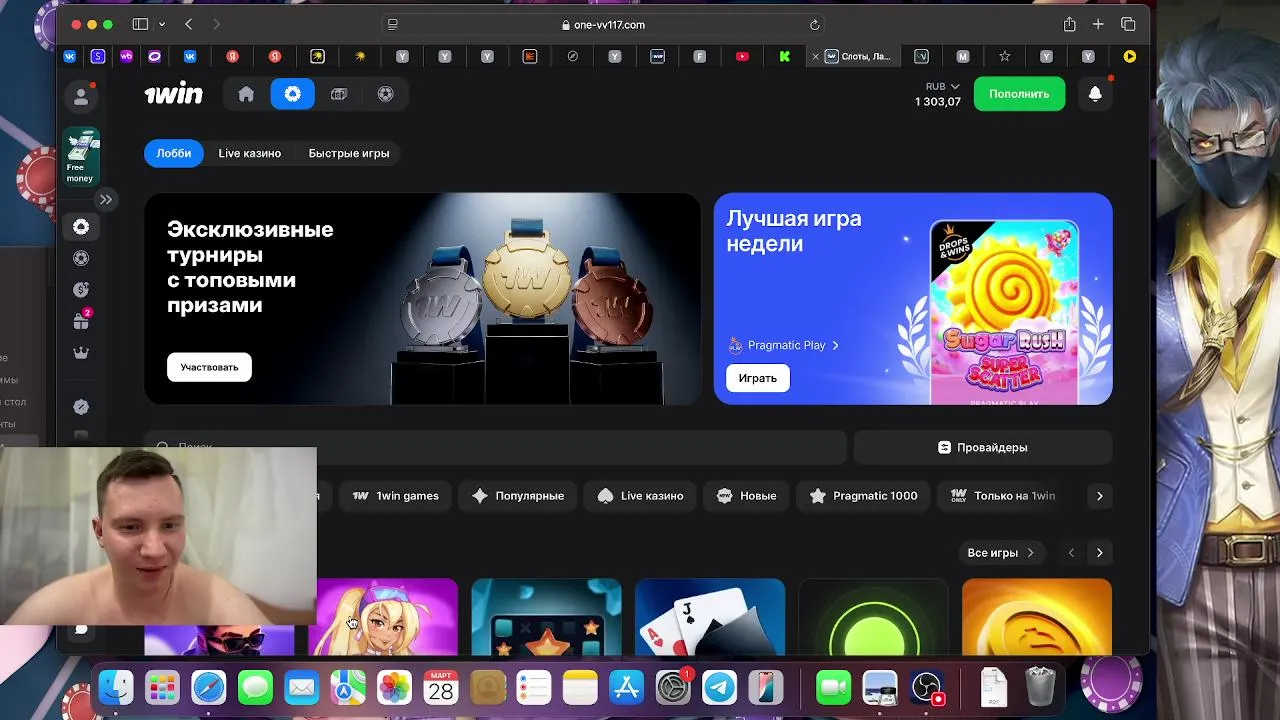The height and width of the screenshot is (720, 1280).
Task: Select the Live казино category chip
Action: (640, 496)
